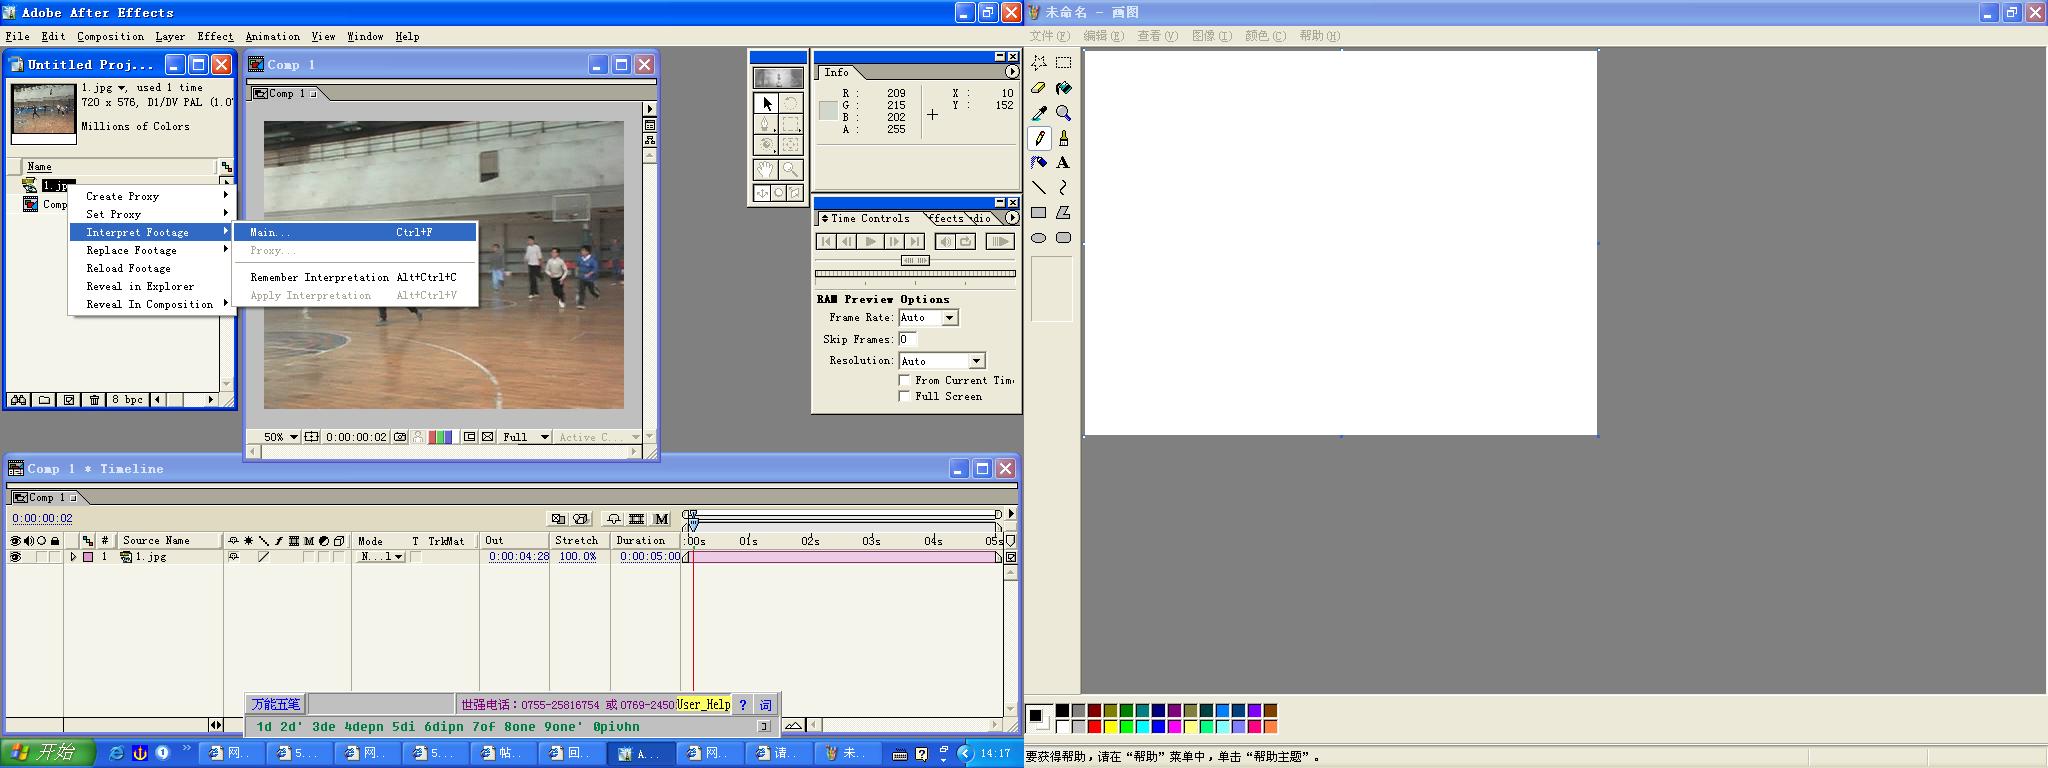Select the free-form selection tool in Paint

1039,62
